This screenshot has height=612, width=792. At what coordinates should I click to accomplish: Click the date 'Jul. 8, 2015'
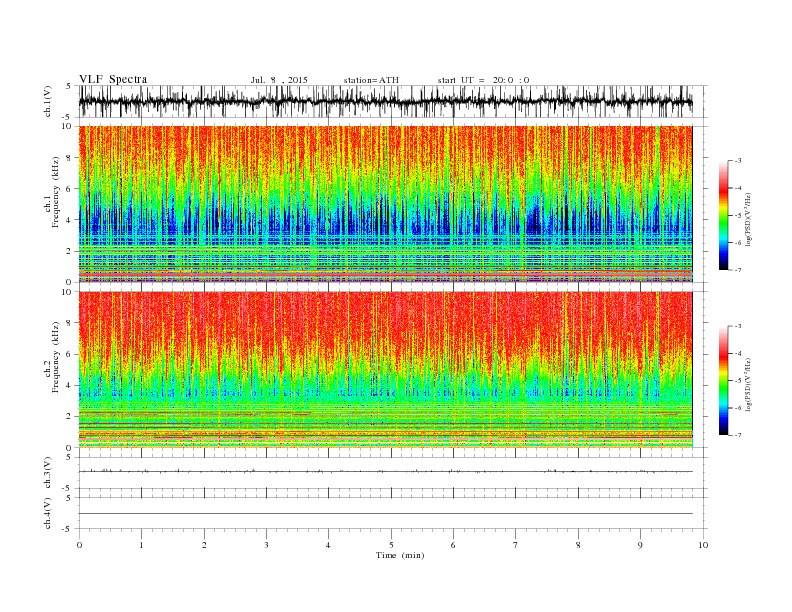click(x=279, y=80)
